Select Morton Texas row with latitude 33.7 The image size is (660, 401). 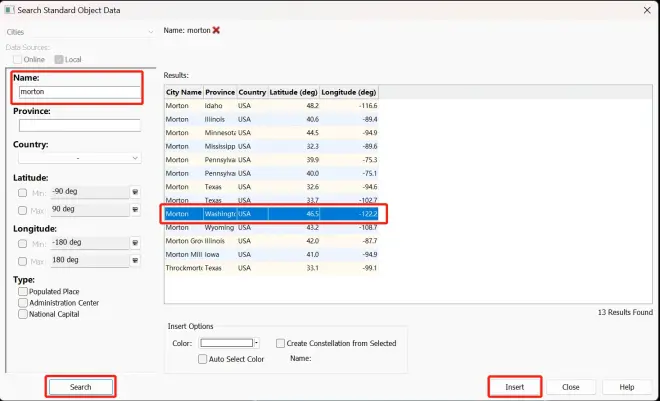[x=271, y=200]
